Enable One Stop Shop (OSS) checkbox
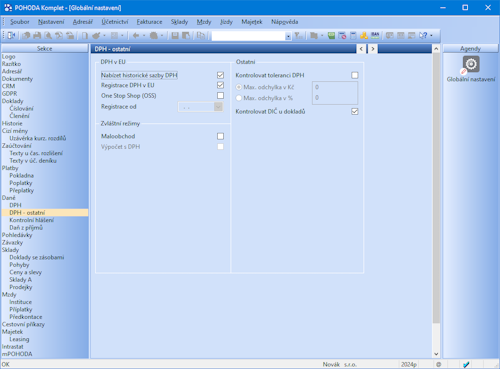500x369 pixels. click(x=220, y=96)
